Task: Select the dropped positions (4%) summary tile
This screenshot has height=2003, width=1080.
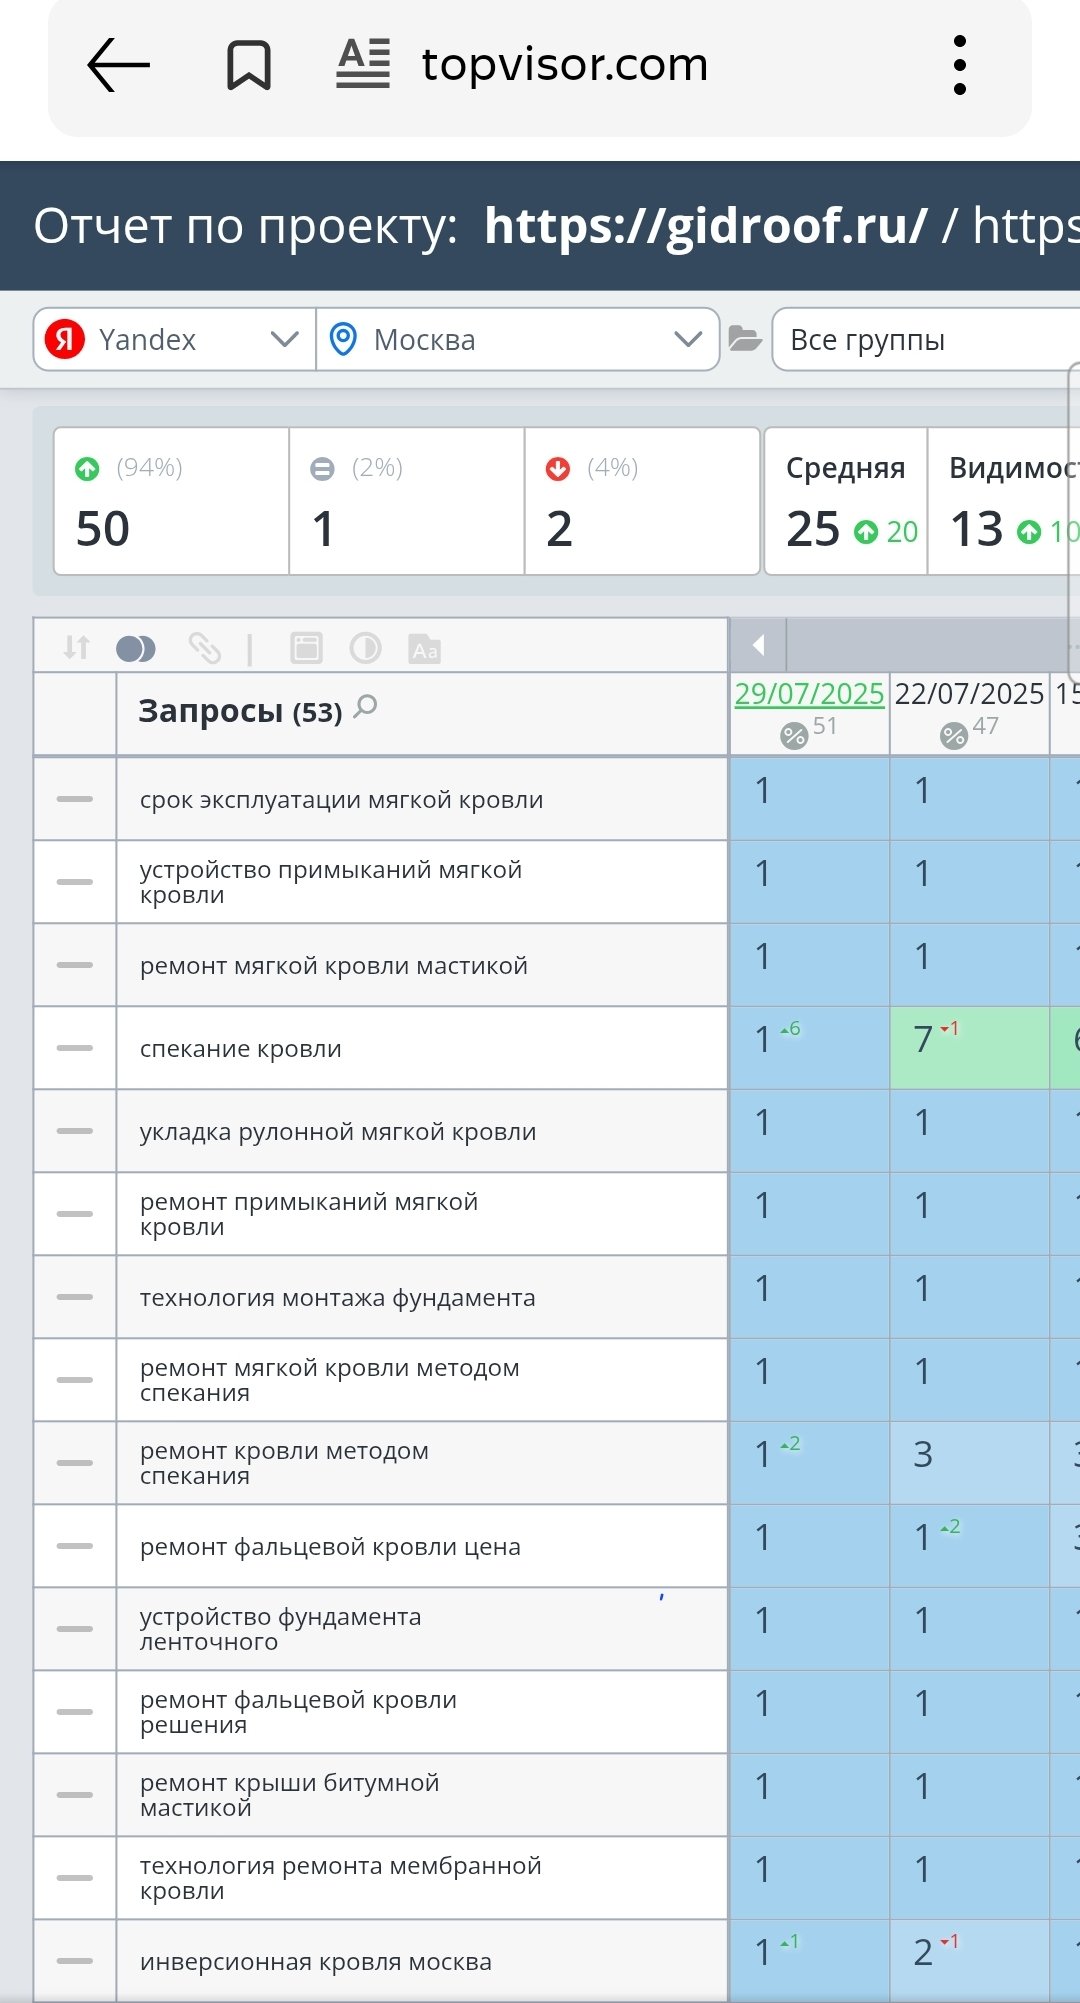Action: pyautogui.click(x=642, y=501)
